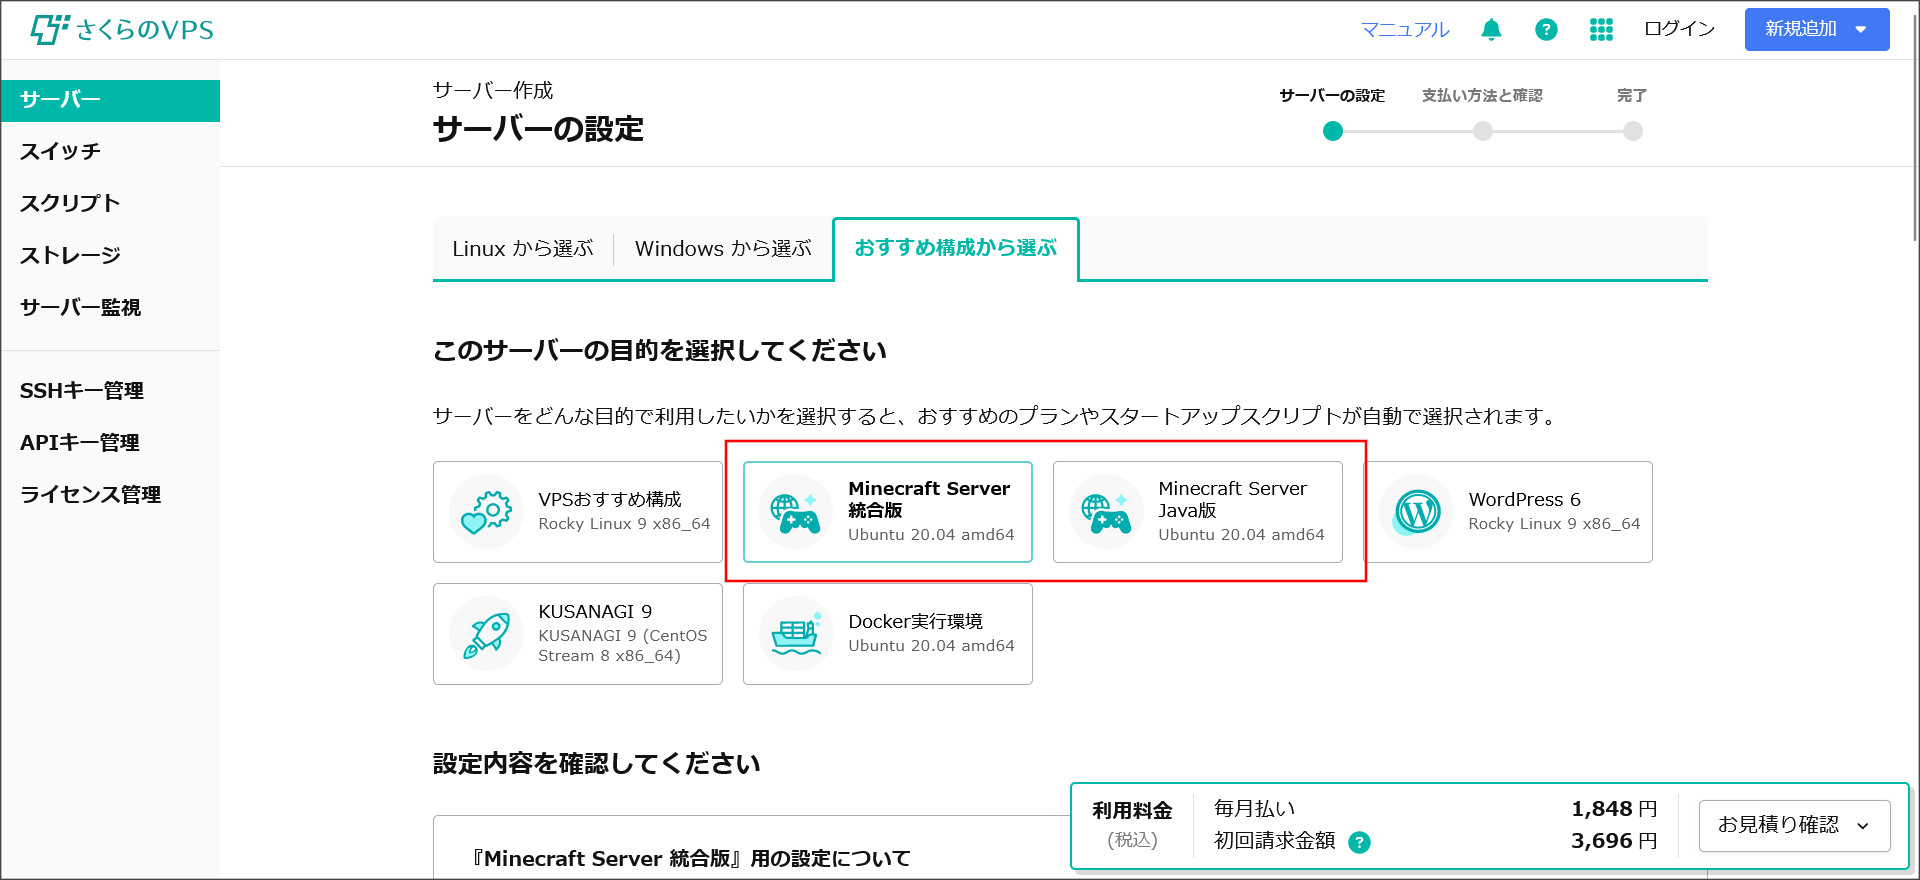The height and width of the screenshot is (880, 1920).
Task: Click the 支払い方法と確認 step marker dot
Action: click(1483, 131)
